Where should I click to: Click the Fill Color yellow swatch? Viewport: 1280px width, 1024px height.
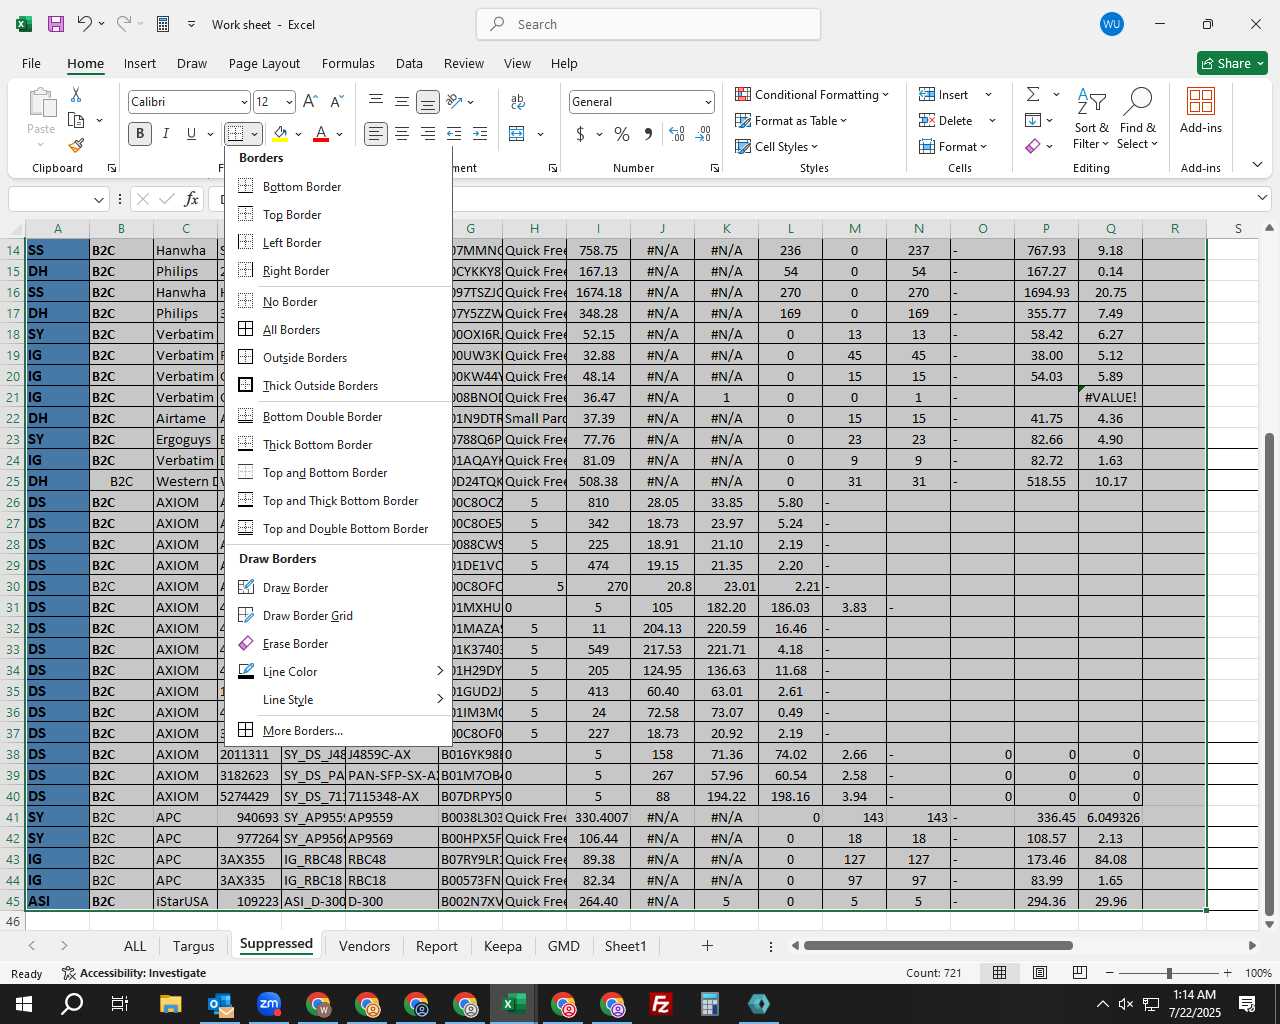point(280,133)
